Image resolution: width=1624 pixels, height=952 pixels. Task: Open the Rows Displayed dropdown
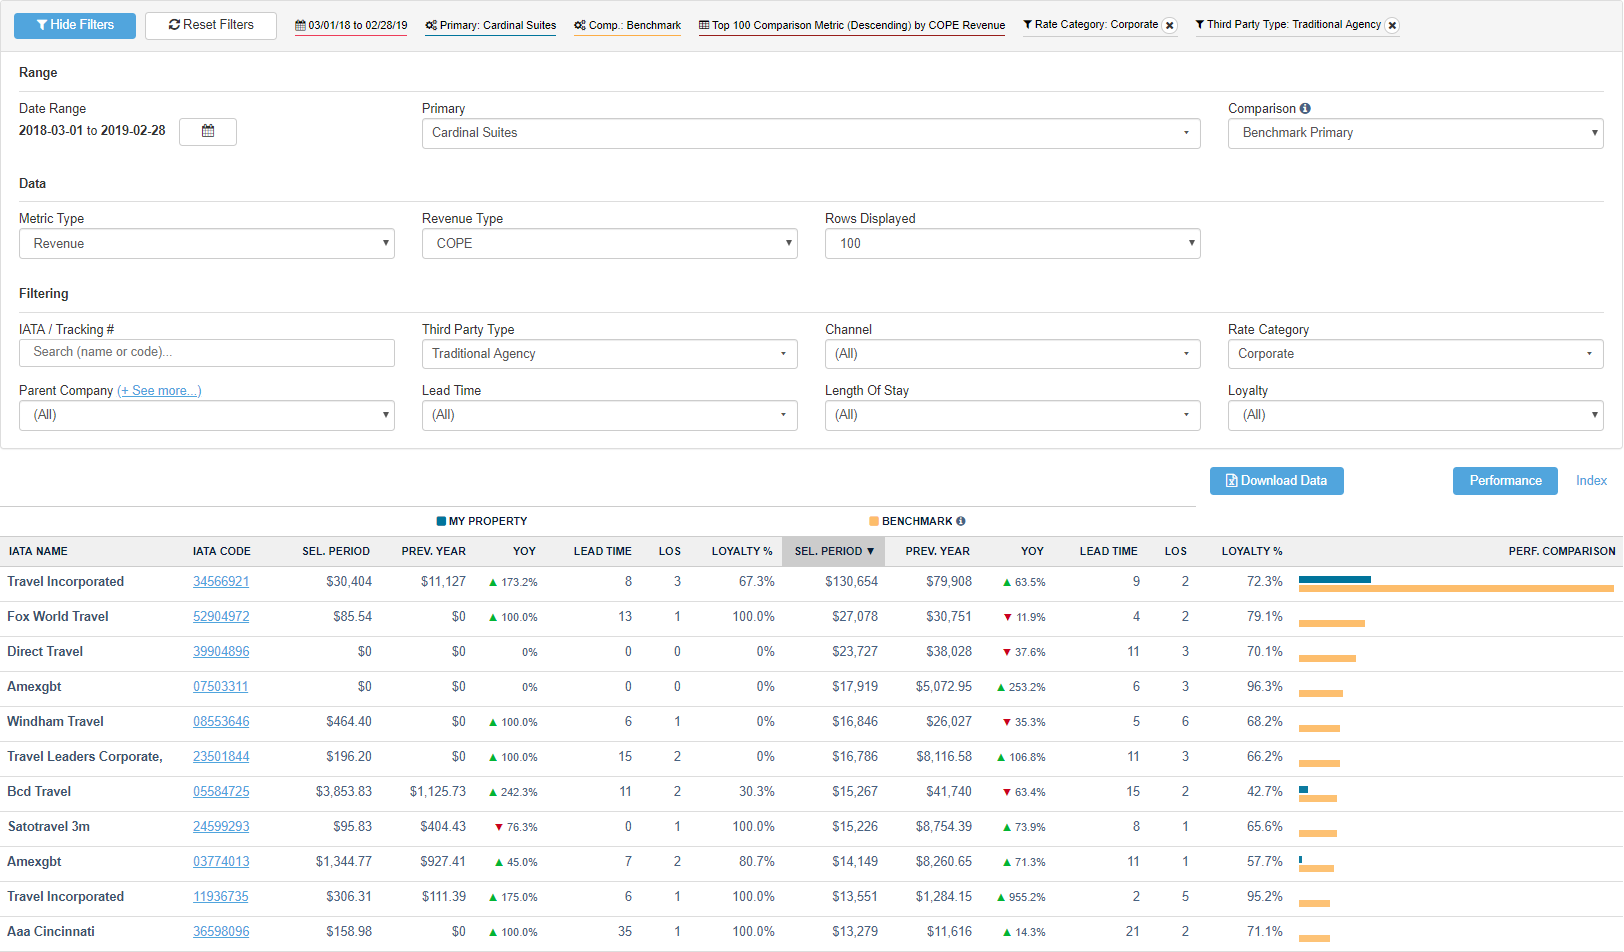pos(1013,244)
